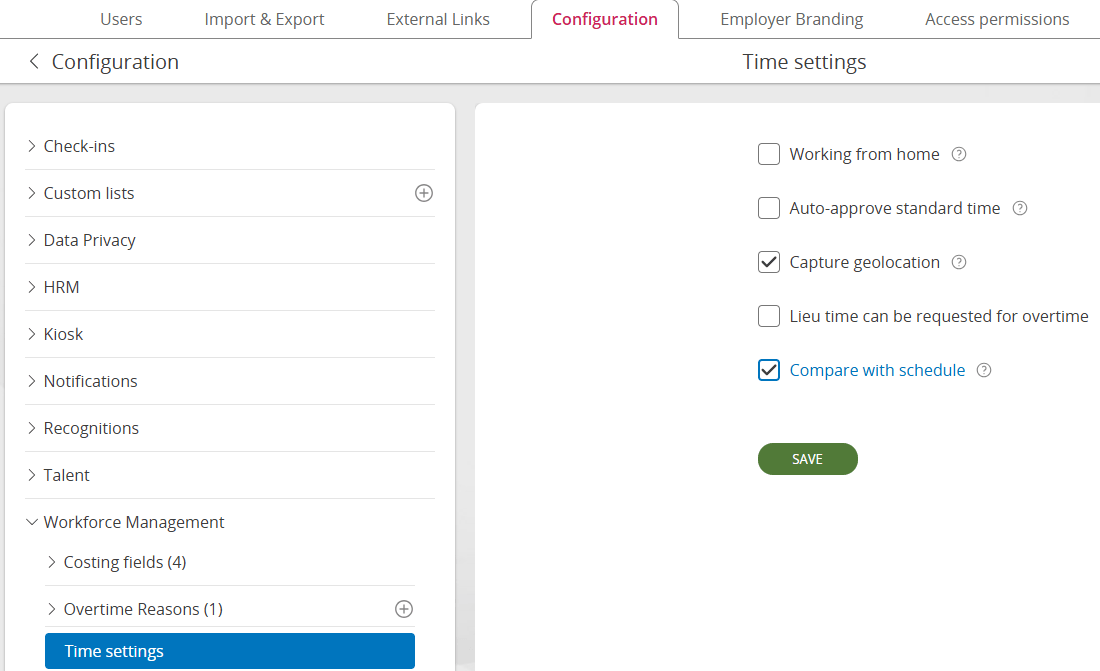Enable the Working from home checkbox
The height and width of the screenshot is (671, 1100).
(x=769, y=154)
